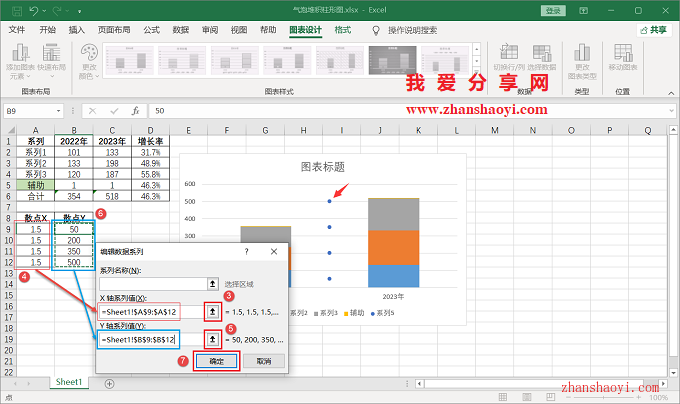
Task: Switch to 审阅 ribbon tab
Action: tap(210, 30)
